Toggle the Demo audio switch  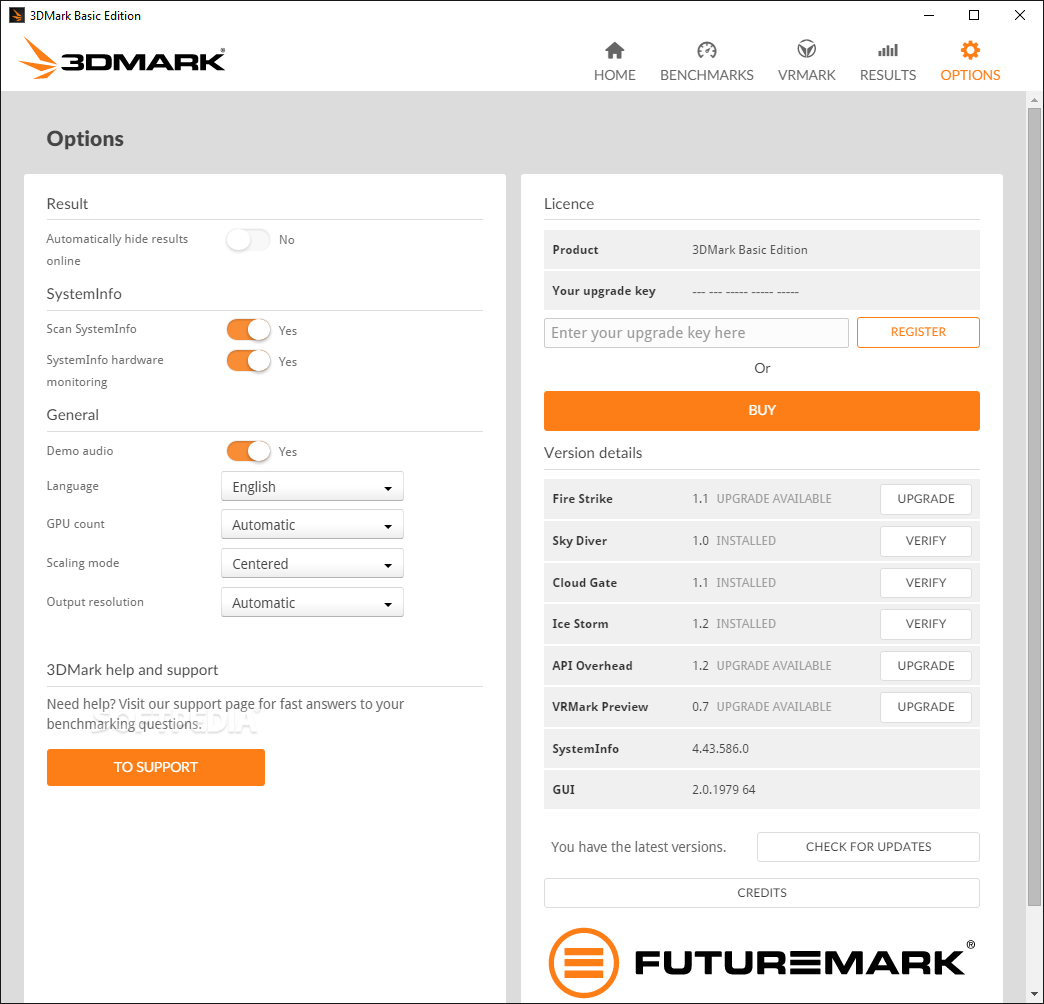tap(248, 451)
